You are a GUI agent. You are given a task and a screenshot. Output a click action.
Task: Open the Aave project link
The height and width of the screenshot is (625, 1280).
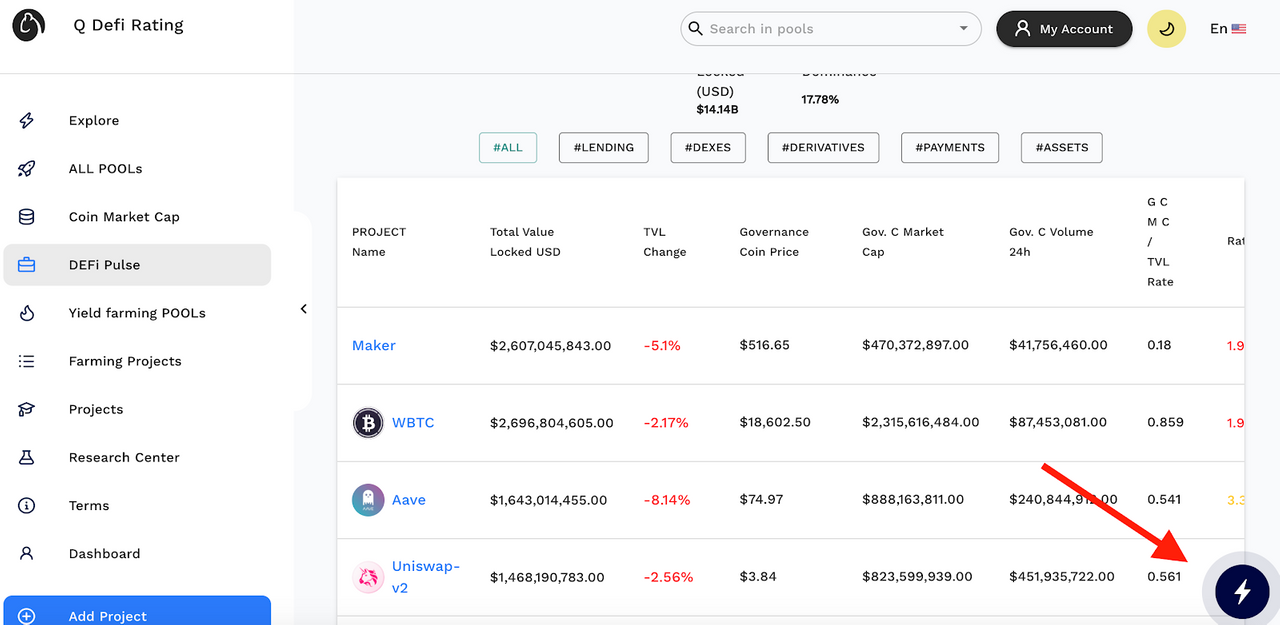tap(409, 500)
